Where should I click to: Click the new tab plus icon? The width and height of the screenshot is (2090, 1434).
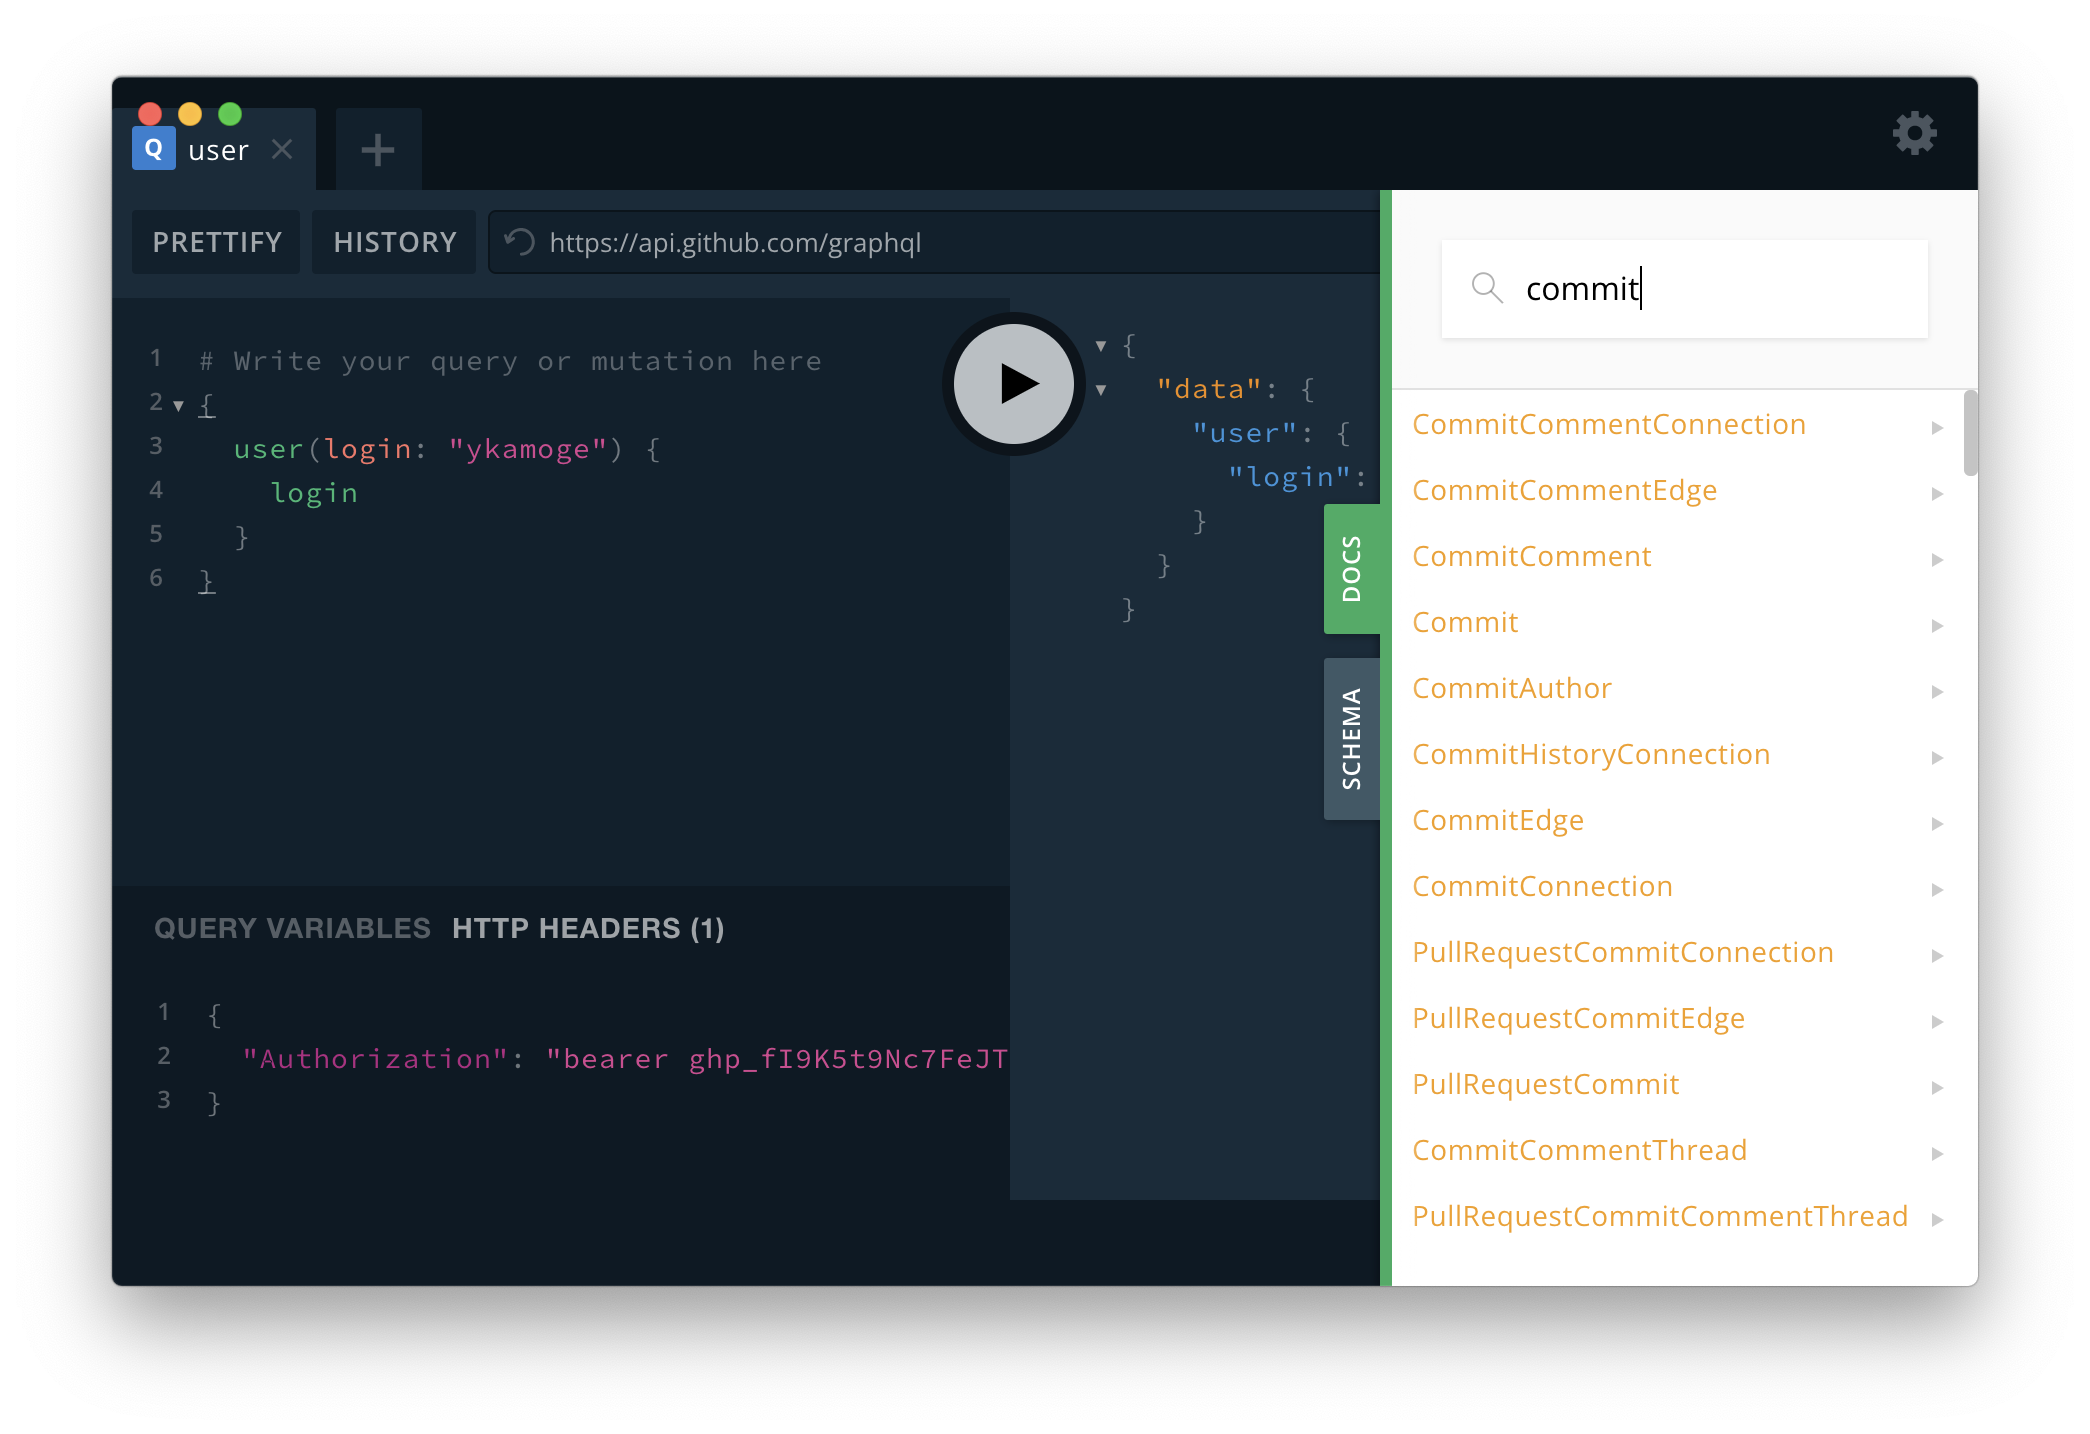pos(378,150)
